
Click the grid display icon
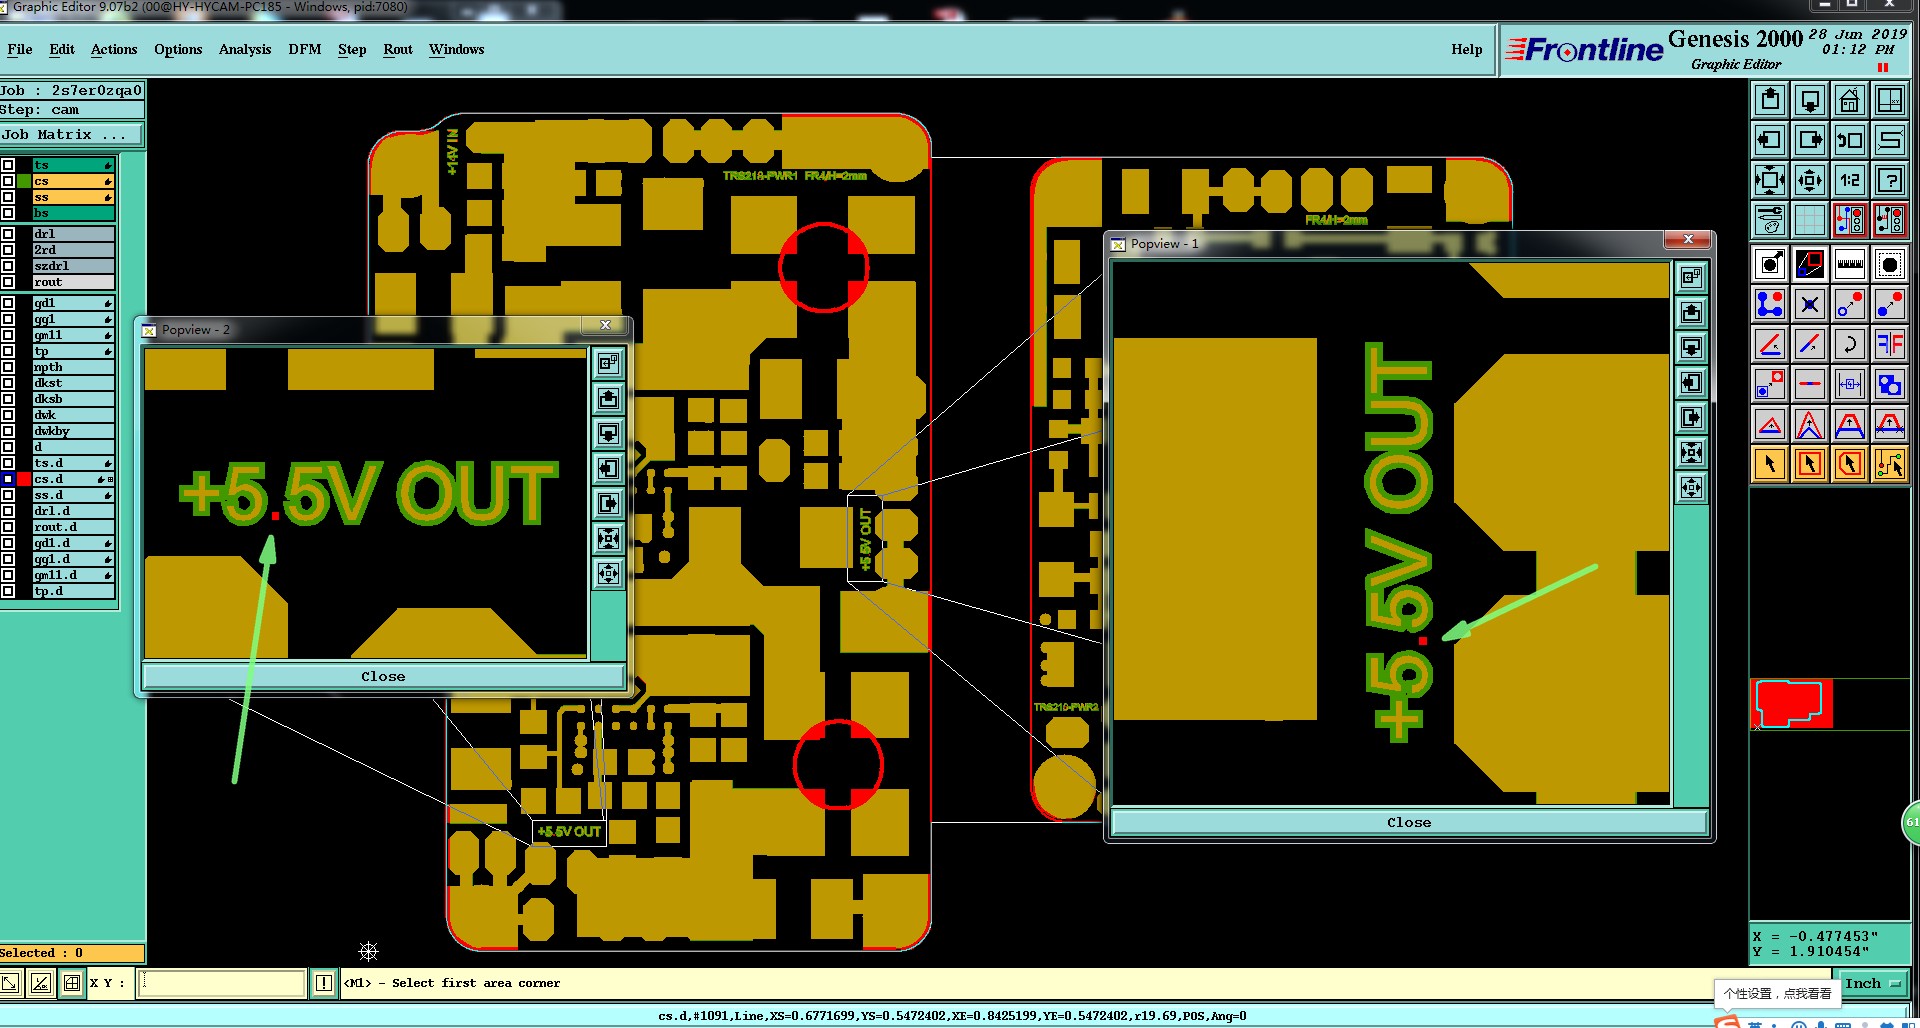[1809, 220]
